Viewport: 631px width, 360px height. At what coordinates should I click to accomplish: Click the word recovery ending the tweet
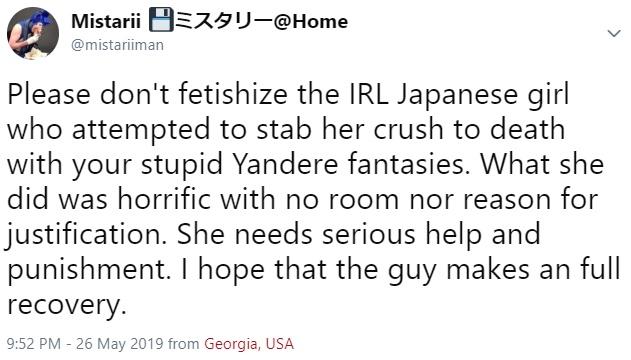tap(64, 306)
